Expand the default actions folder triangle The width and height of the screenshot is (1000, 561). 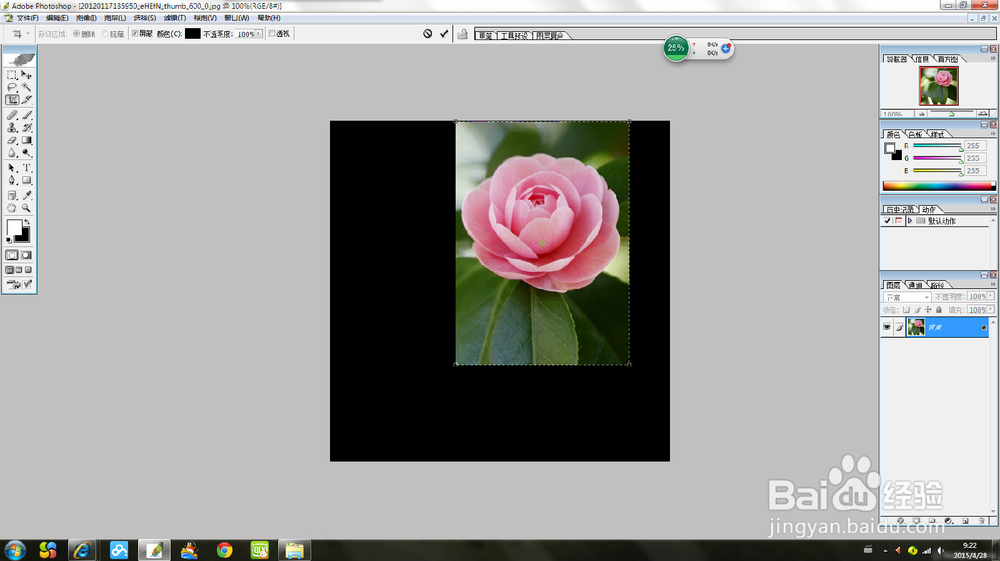pyautogui.click(x=910, y=221)
